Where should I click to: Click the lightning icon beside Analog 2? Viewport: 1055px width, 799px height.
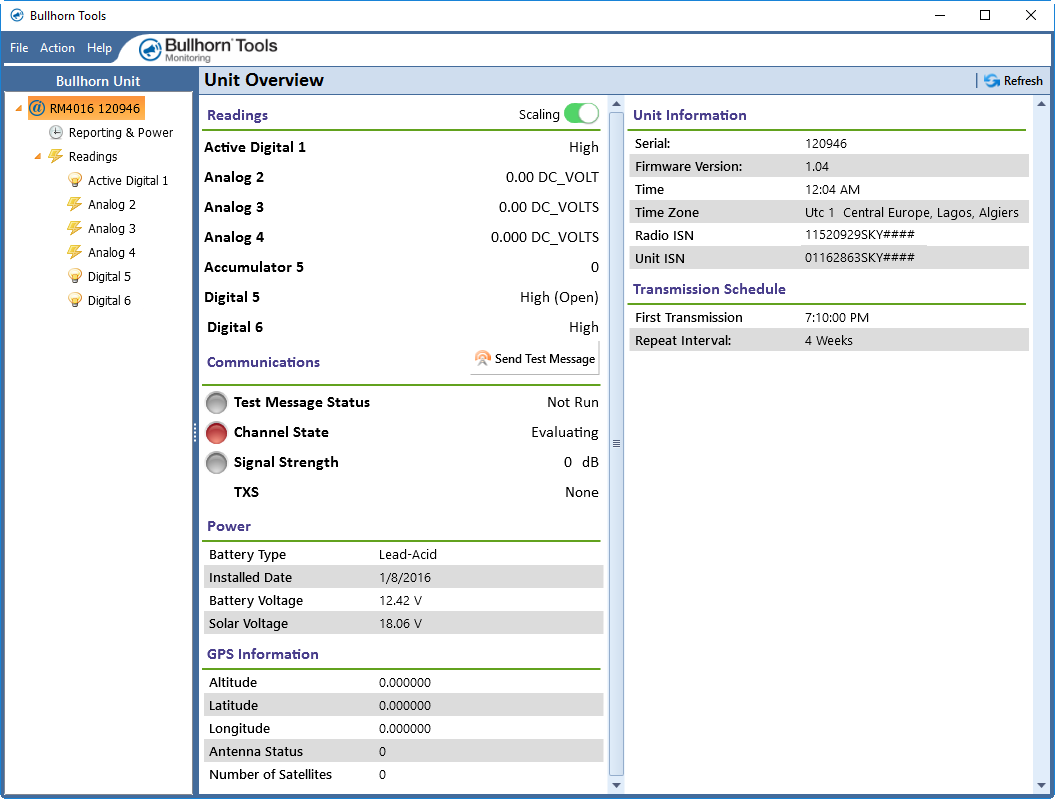pyautogui.click(x=75, y=204)
